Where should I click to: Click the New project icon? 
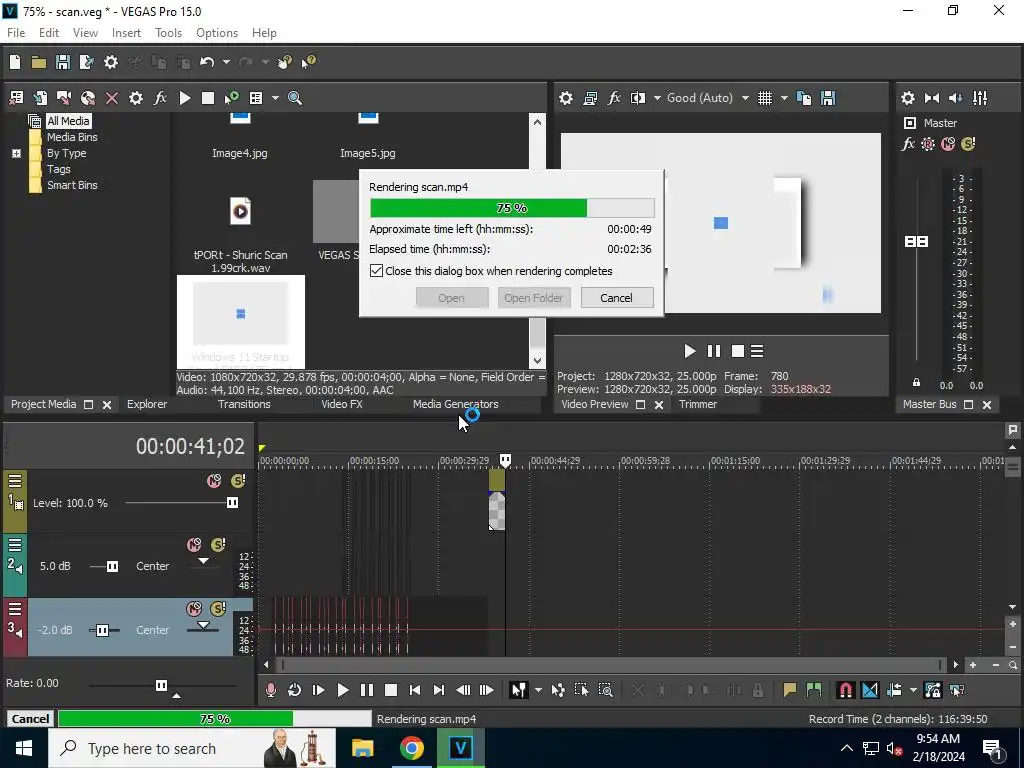pos(14,62)
